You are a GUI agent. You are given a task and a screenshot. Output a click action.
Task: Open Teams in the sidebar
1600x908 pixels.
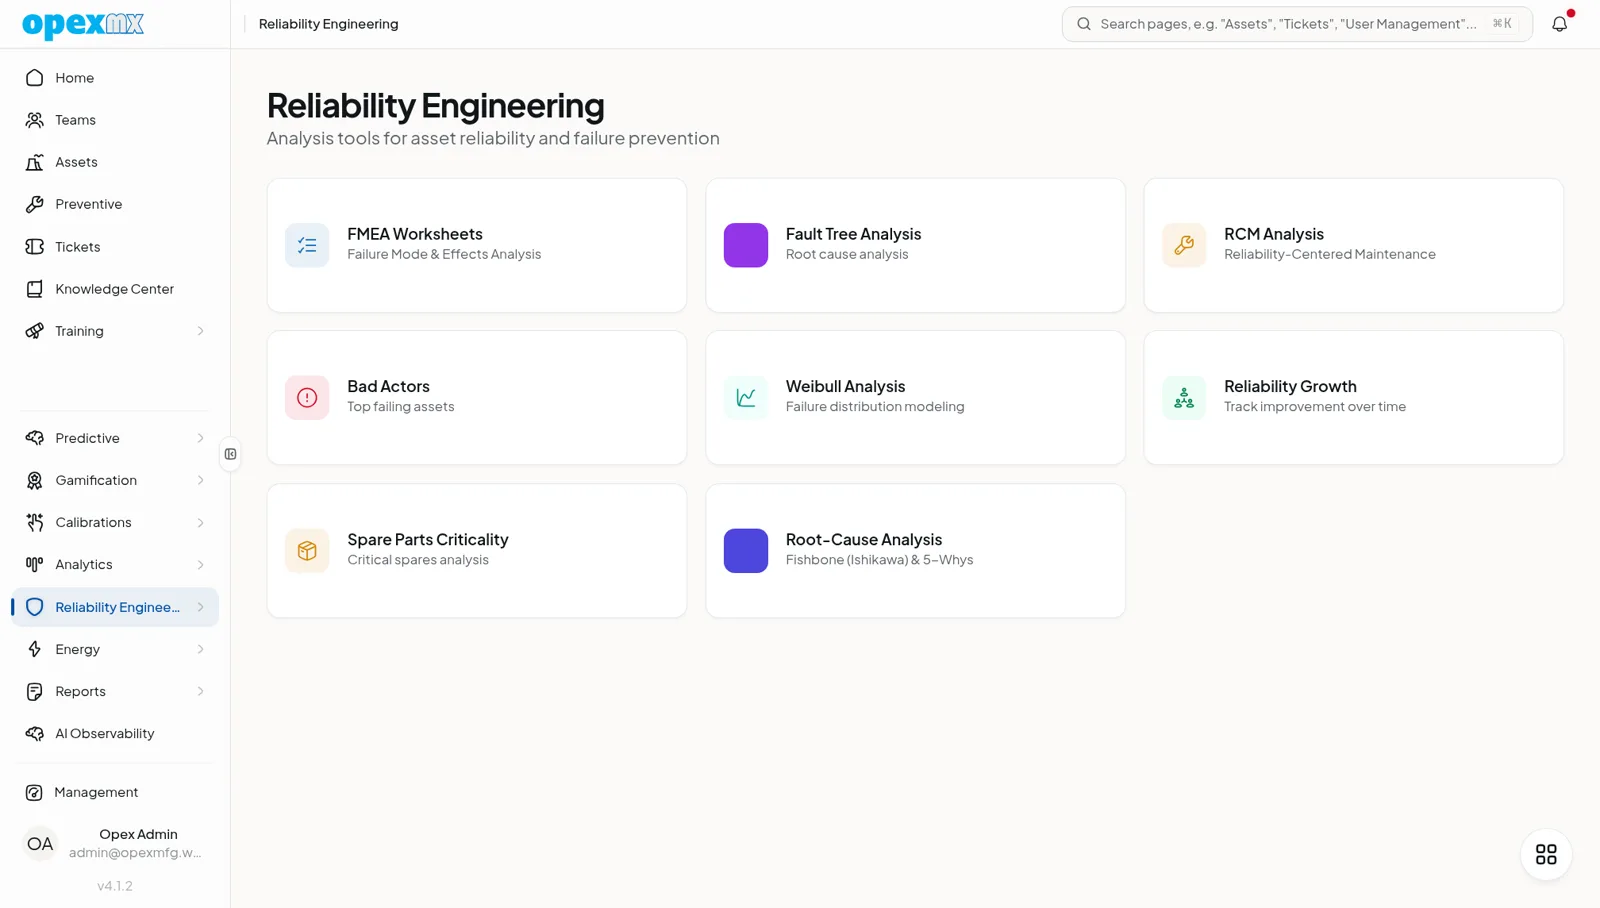(115, 120)
